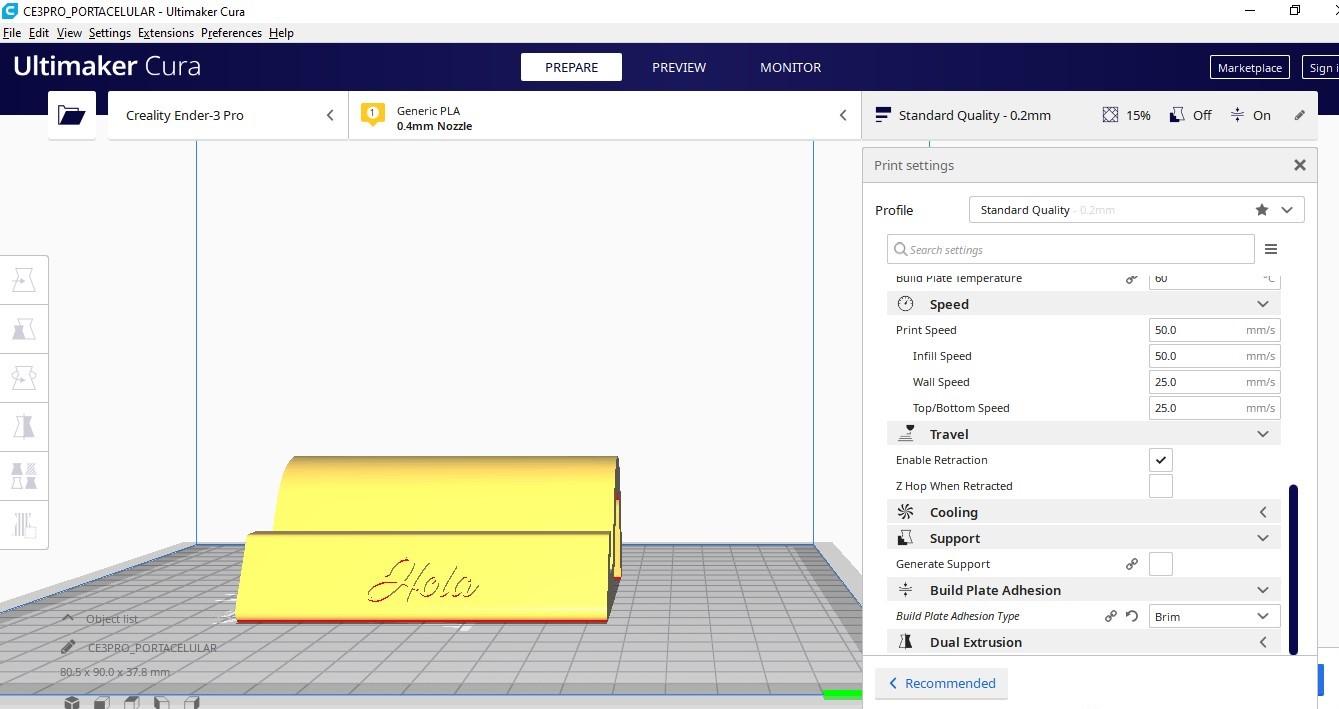Click link icon beside Generate Support

point(1131,564)
